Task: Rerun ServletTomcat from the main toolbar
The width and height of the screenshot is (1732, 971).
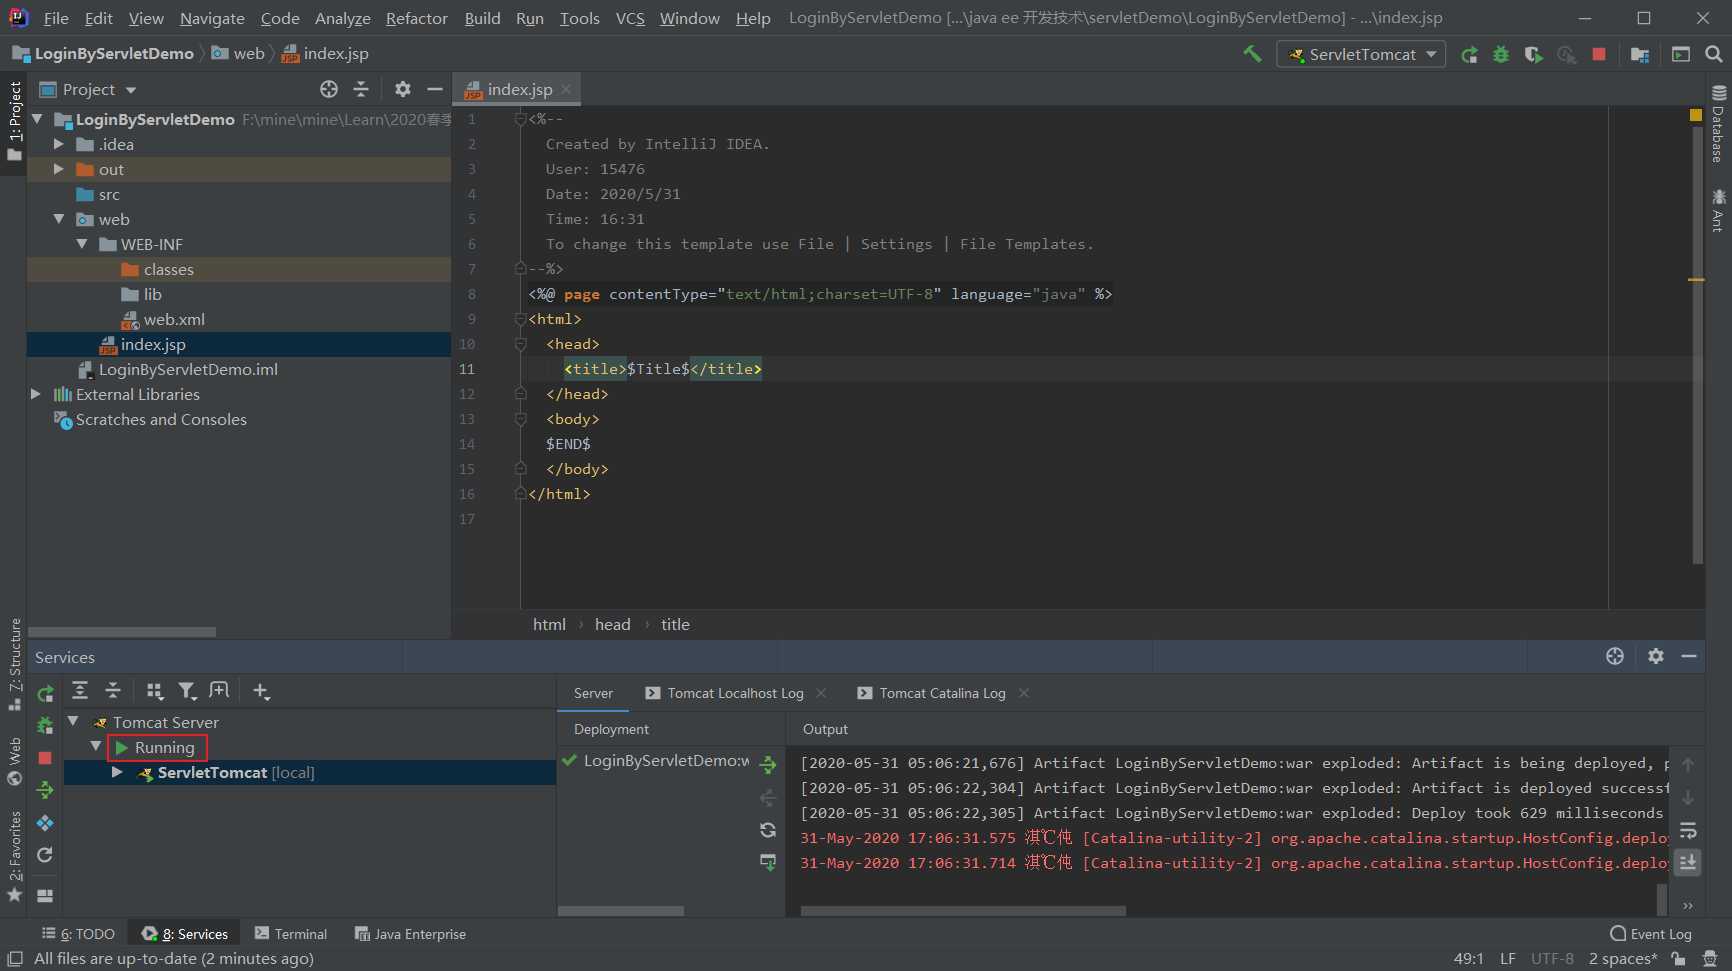Action: pos(1469,54)
